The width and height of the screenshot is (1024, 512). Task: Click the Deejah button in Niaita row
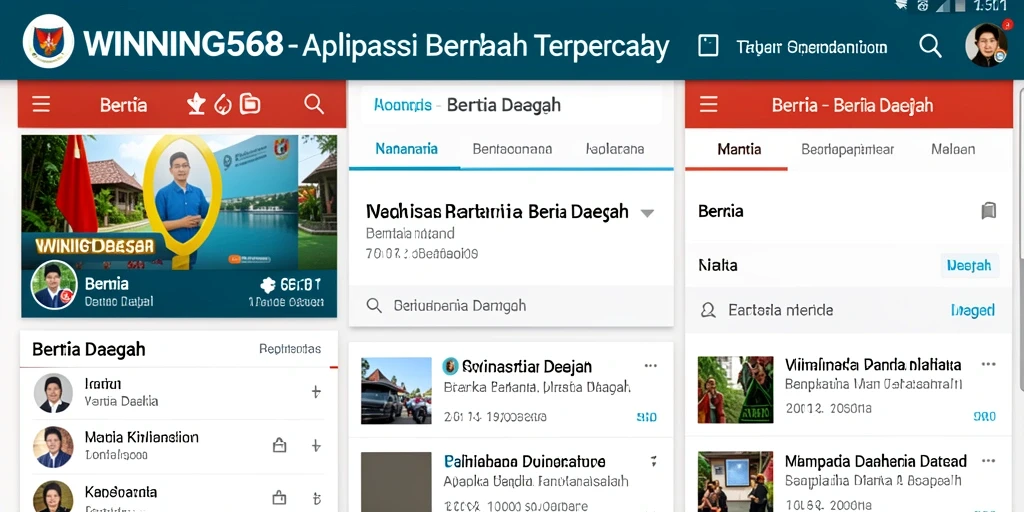[x=970, y=265]
